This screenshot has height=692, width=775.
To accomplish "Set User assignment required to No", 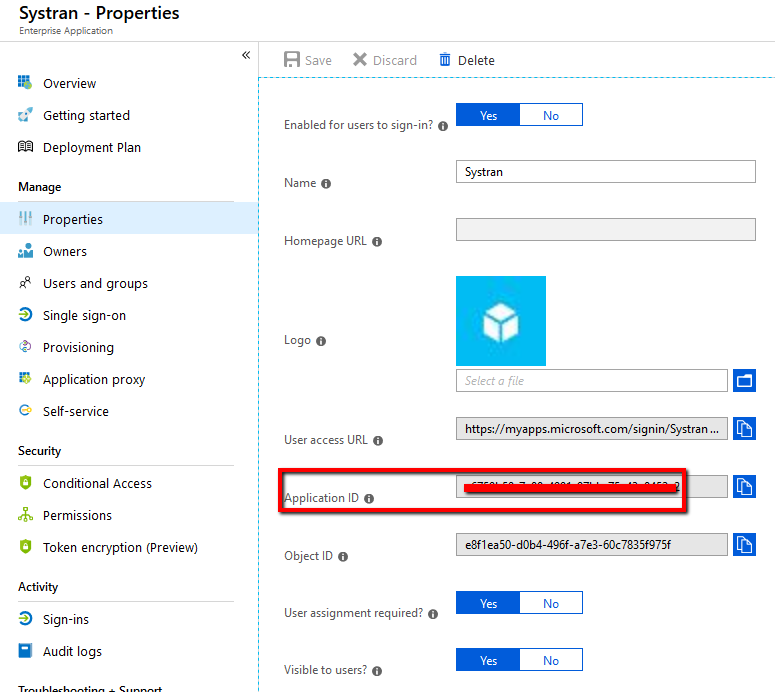I will 551,603.
